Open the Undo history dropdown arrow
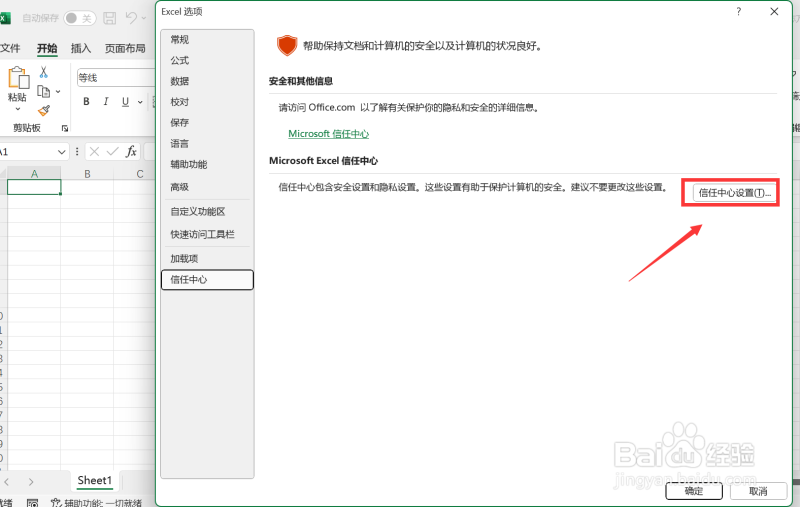Viewport: 800px width, 507px height. [x=144, y=18]
